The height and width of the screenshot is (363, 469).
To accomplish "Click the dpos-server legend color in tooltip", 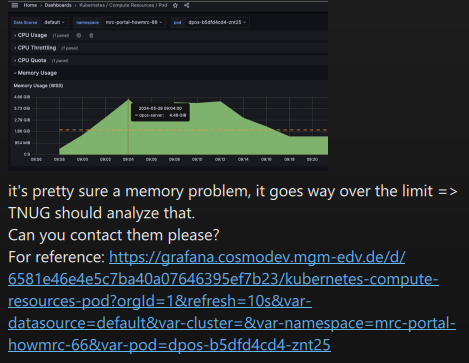I will 136,115.
